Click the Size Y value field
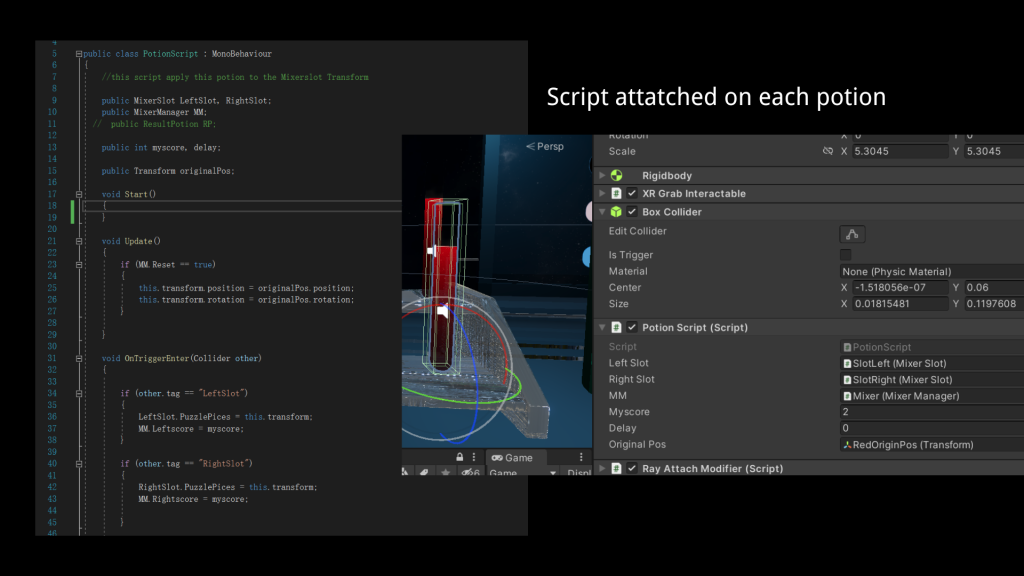 (994, 304)
